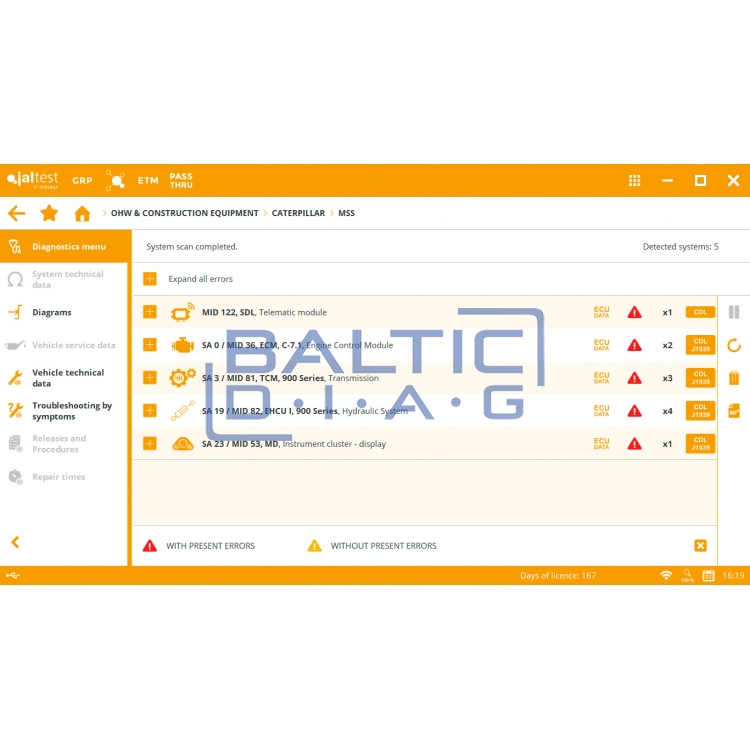Close the legend with X button

click(700, 545)
